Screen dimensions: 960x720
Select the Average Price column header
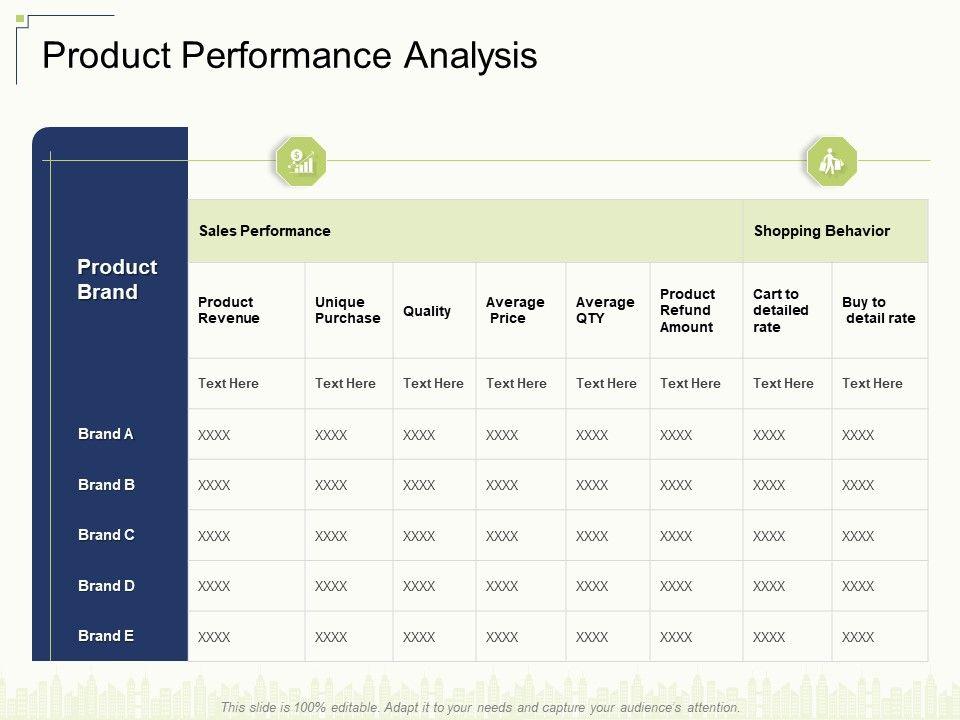coord(515,310)
